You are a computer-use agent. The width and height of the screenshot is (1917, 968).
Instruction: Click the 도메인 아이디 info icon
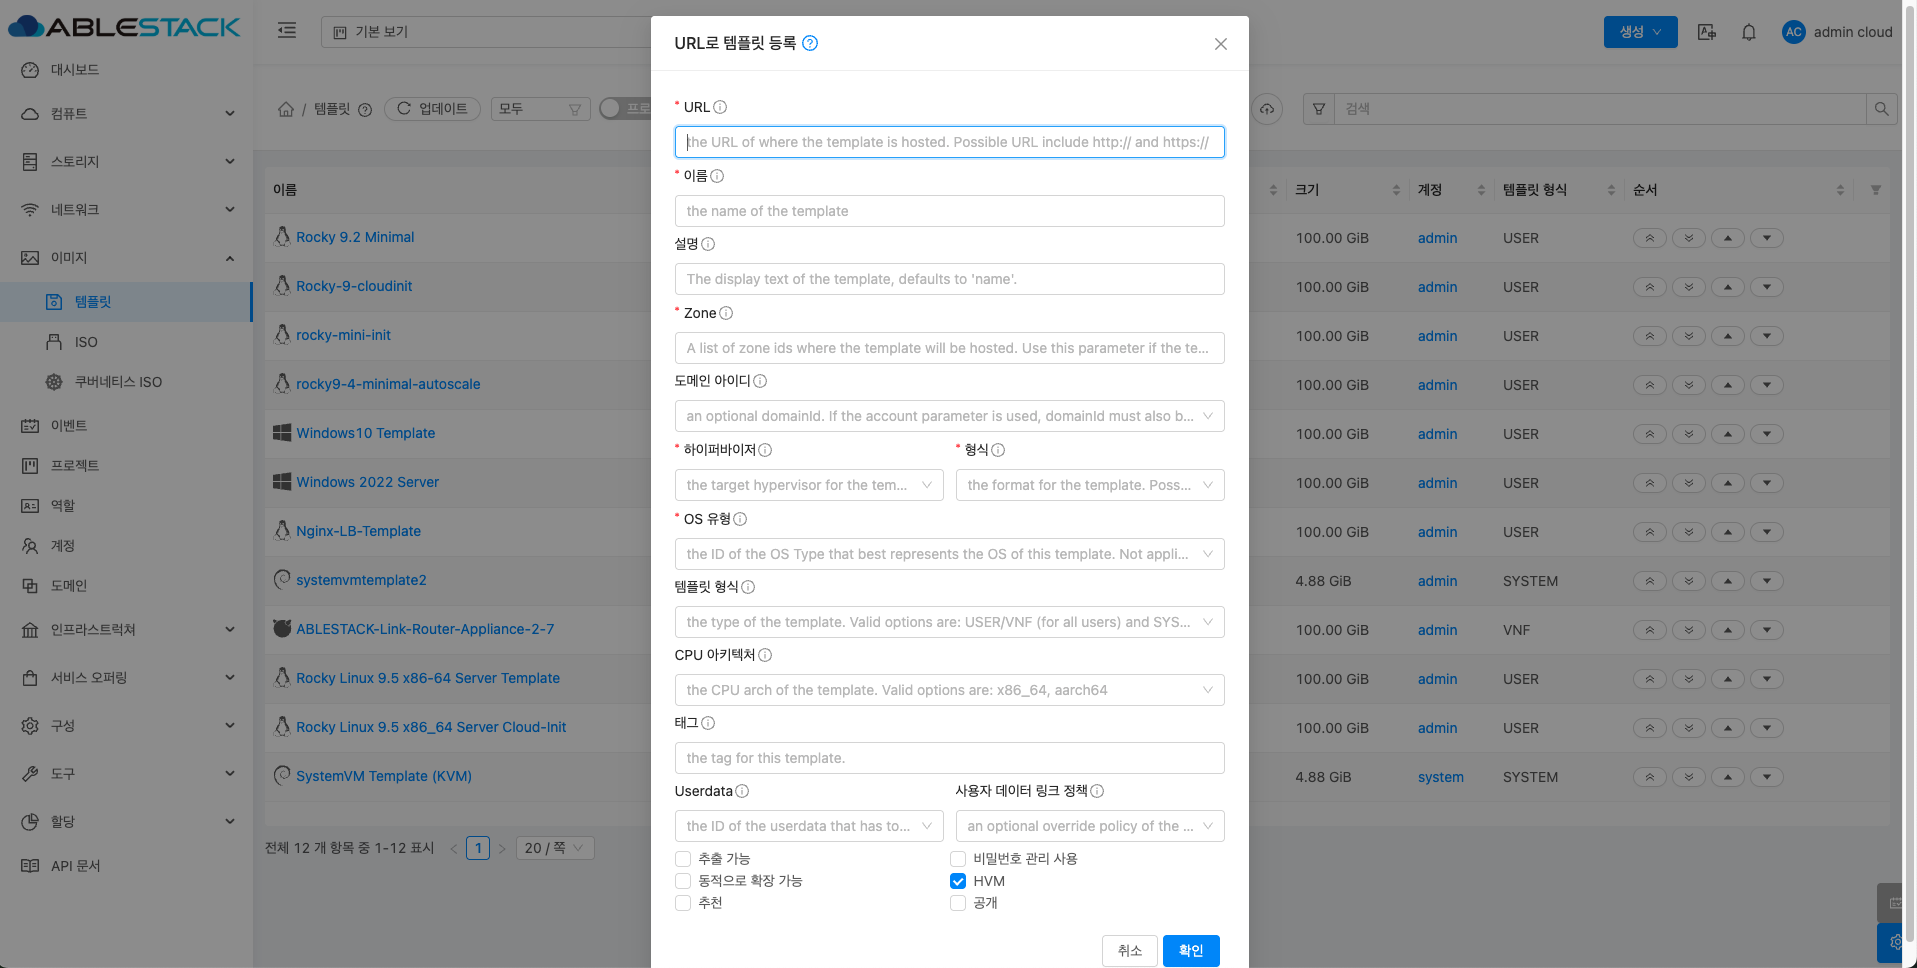point(760,381)
